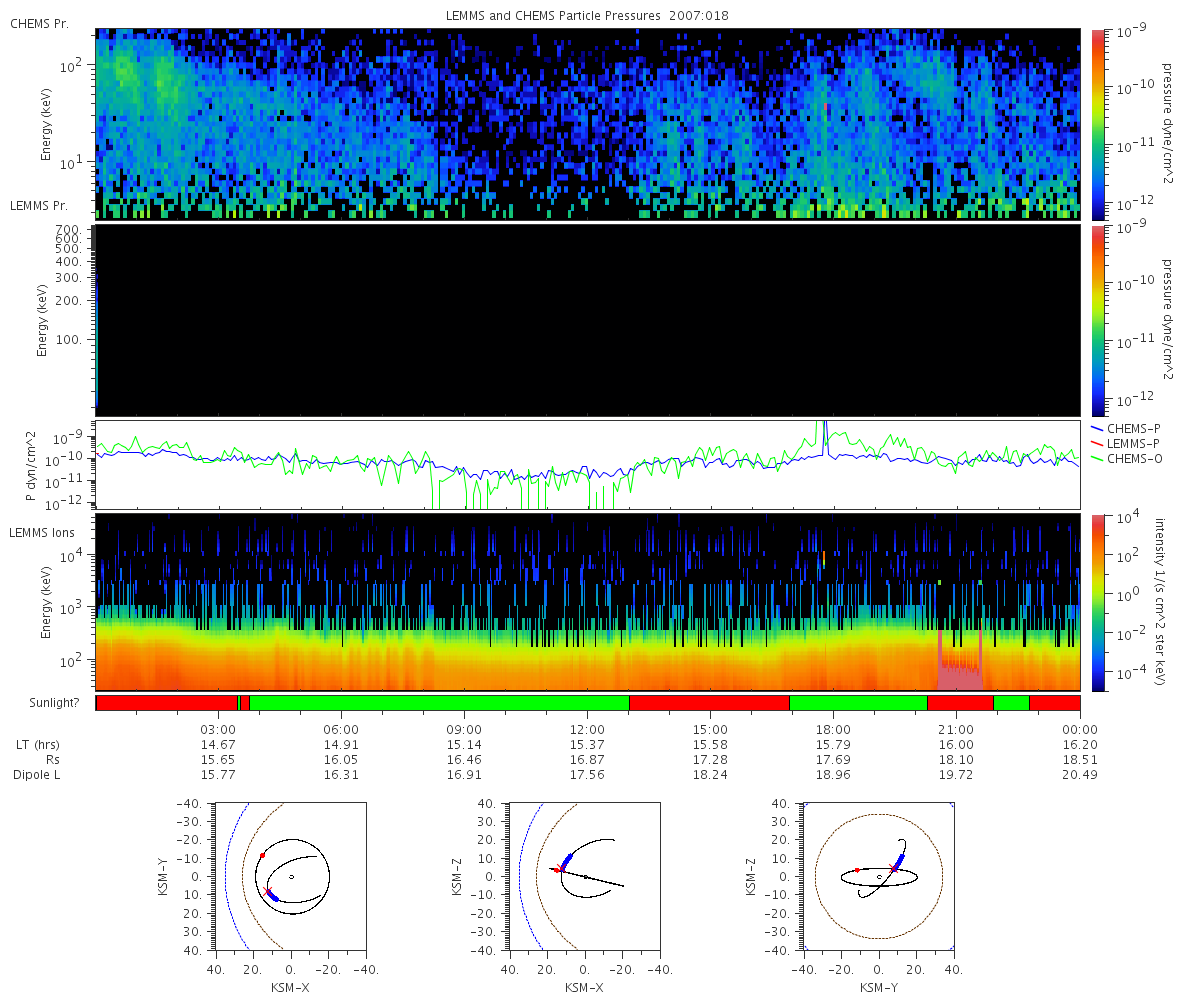Screen dimensions: 1200x1000
Task: Click the red X marker in KSM-Y orbit plot
Action: click(x=267, y=890)
